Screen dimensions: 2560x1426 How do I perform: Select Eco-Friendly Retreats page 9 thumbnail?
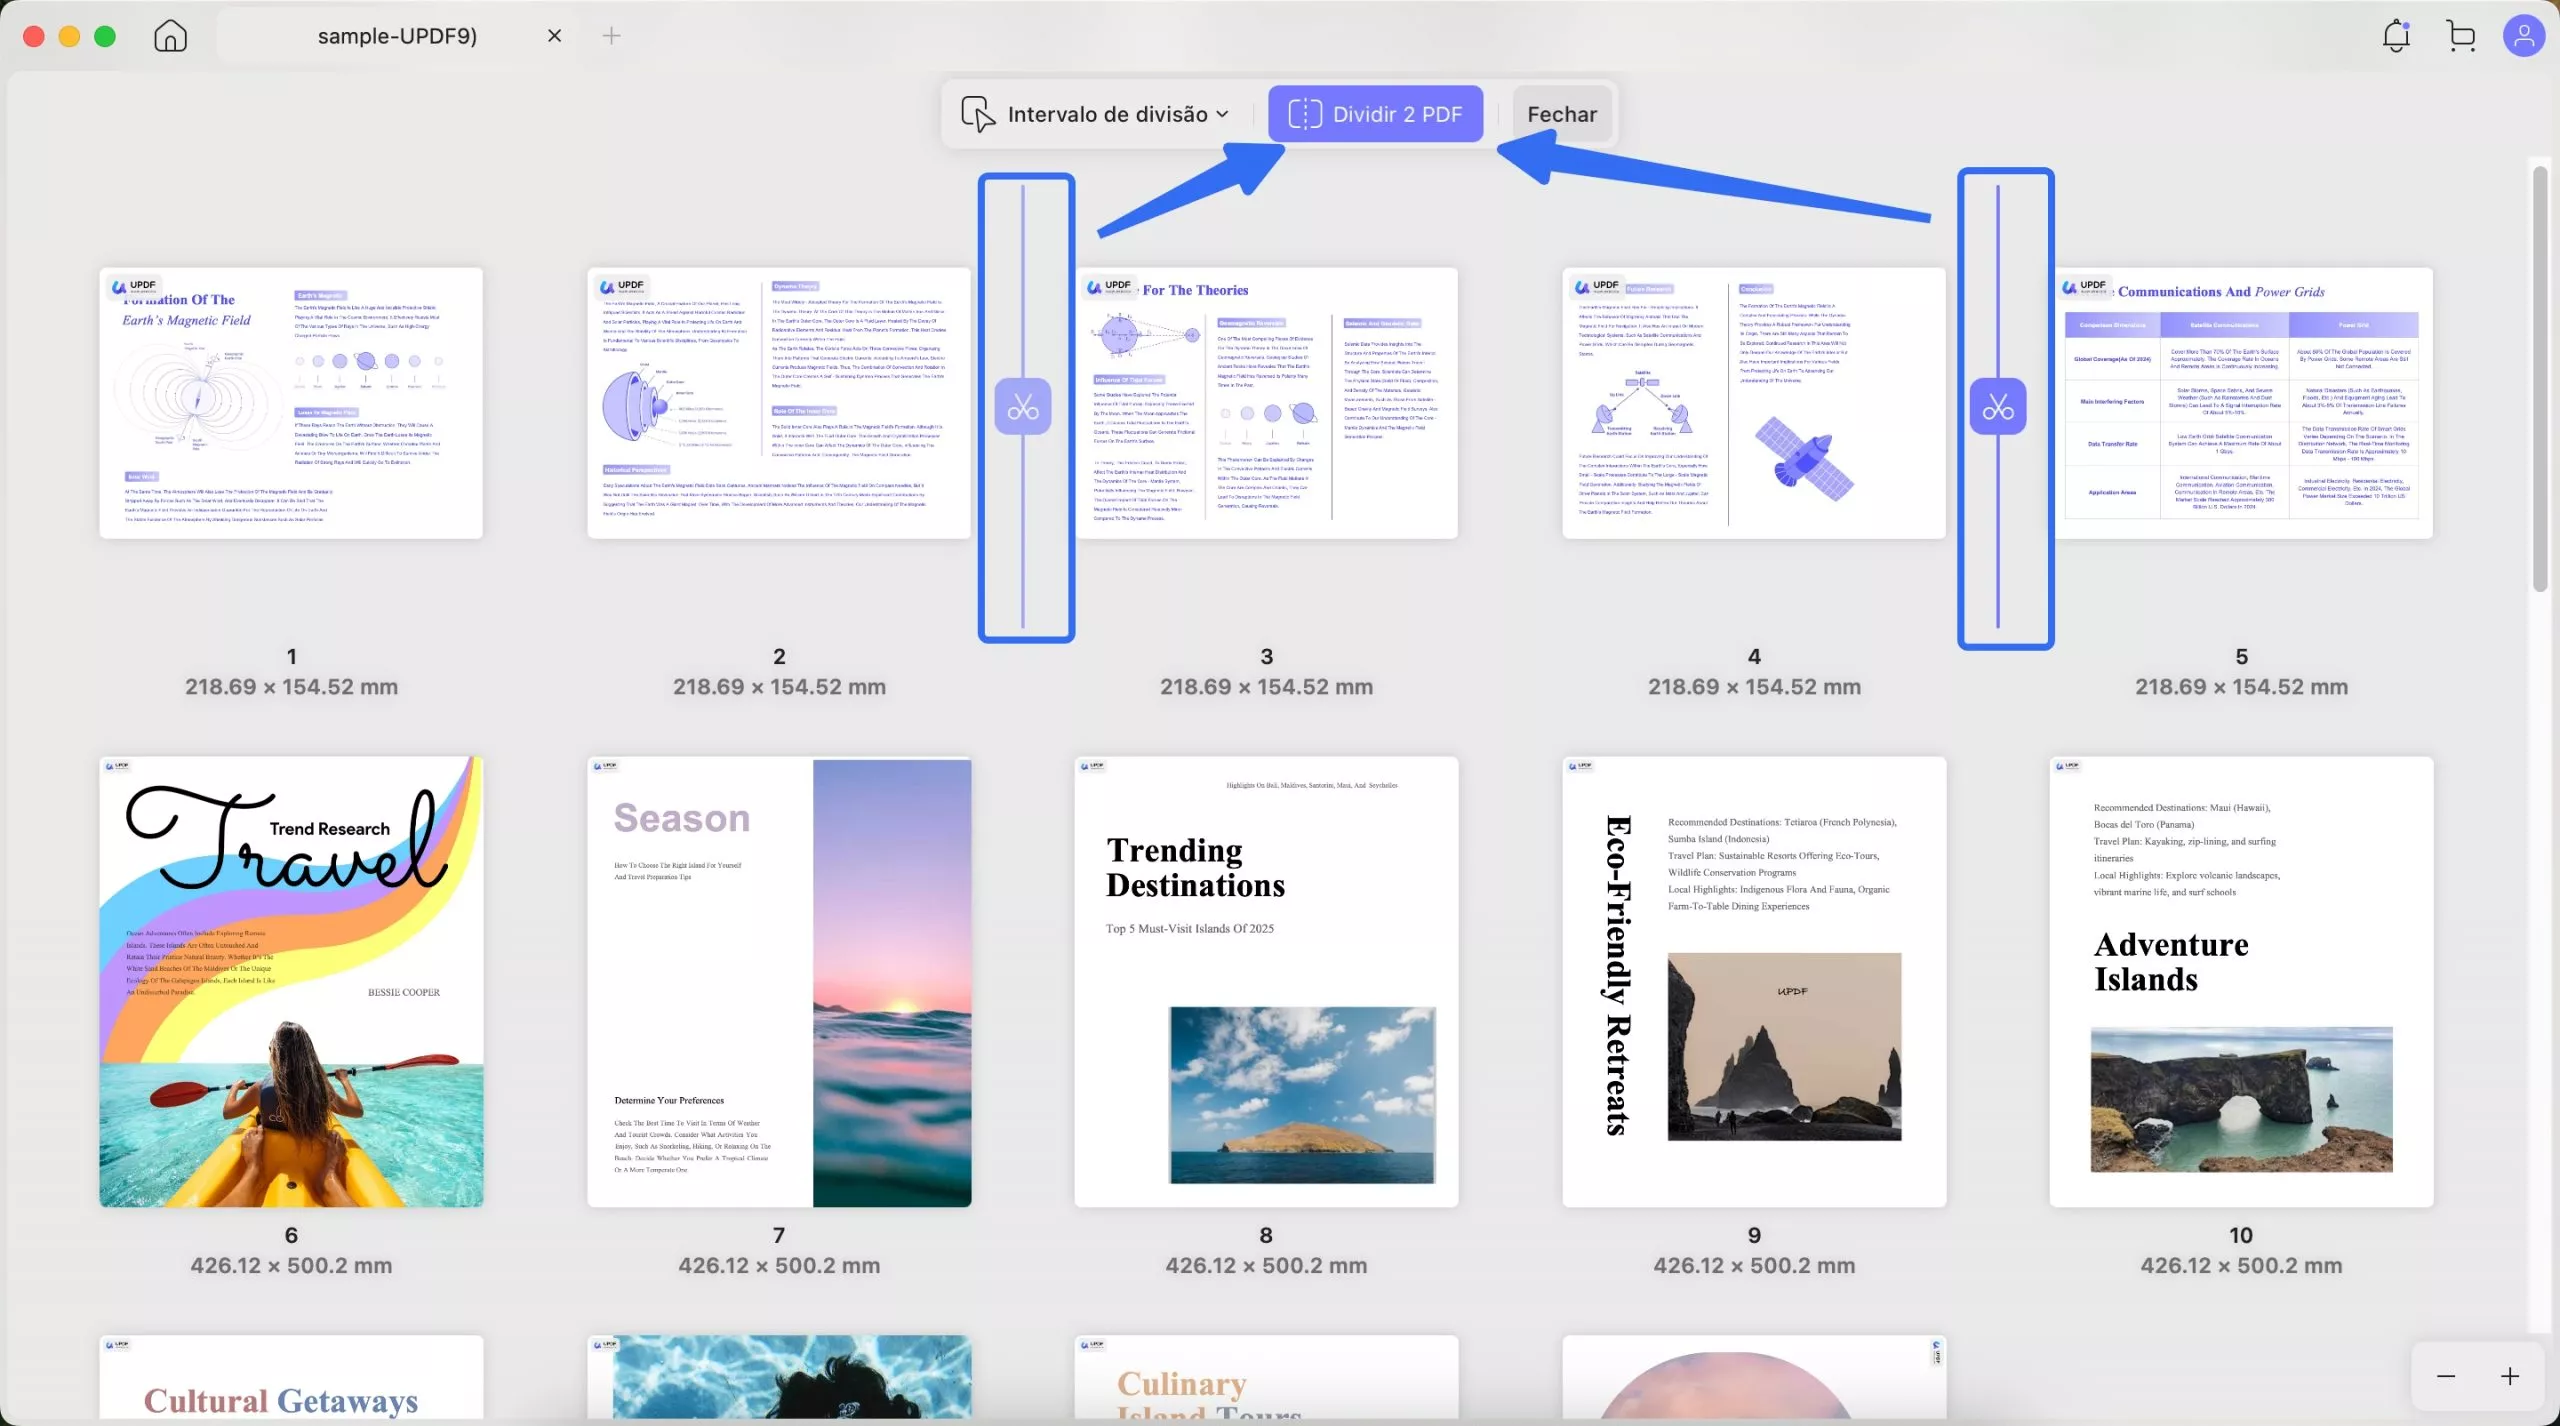1754,981
